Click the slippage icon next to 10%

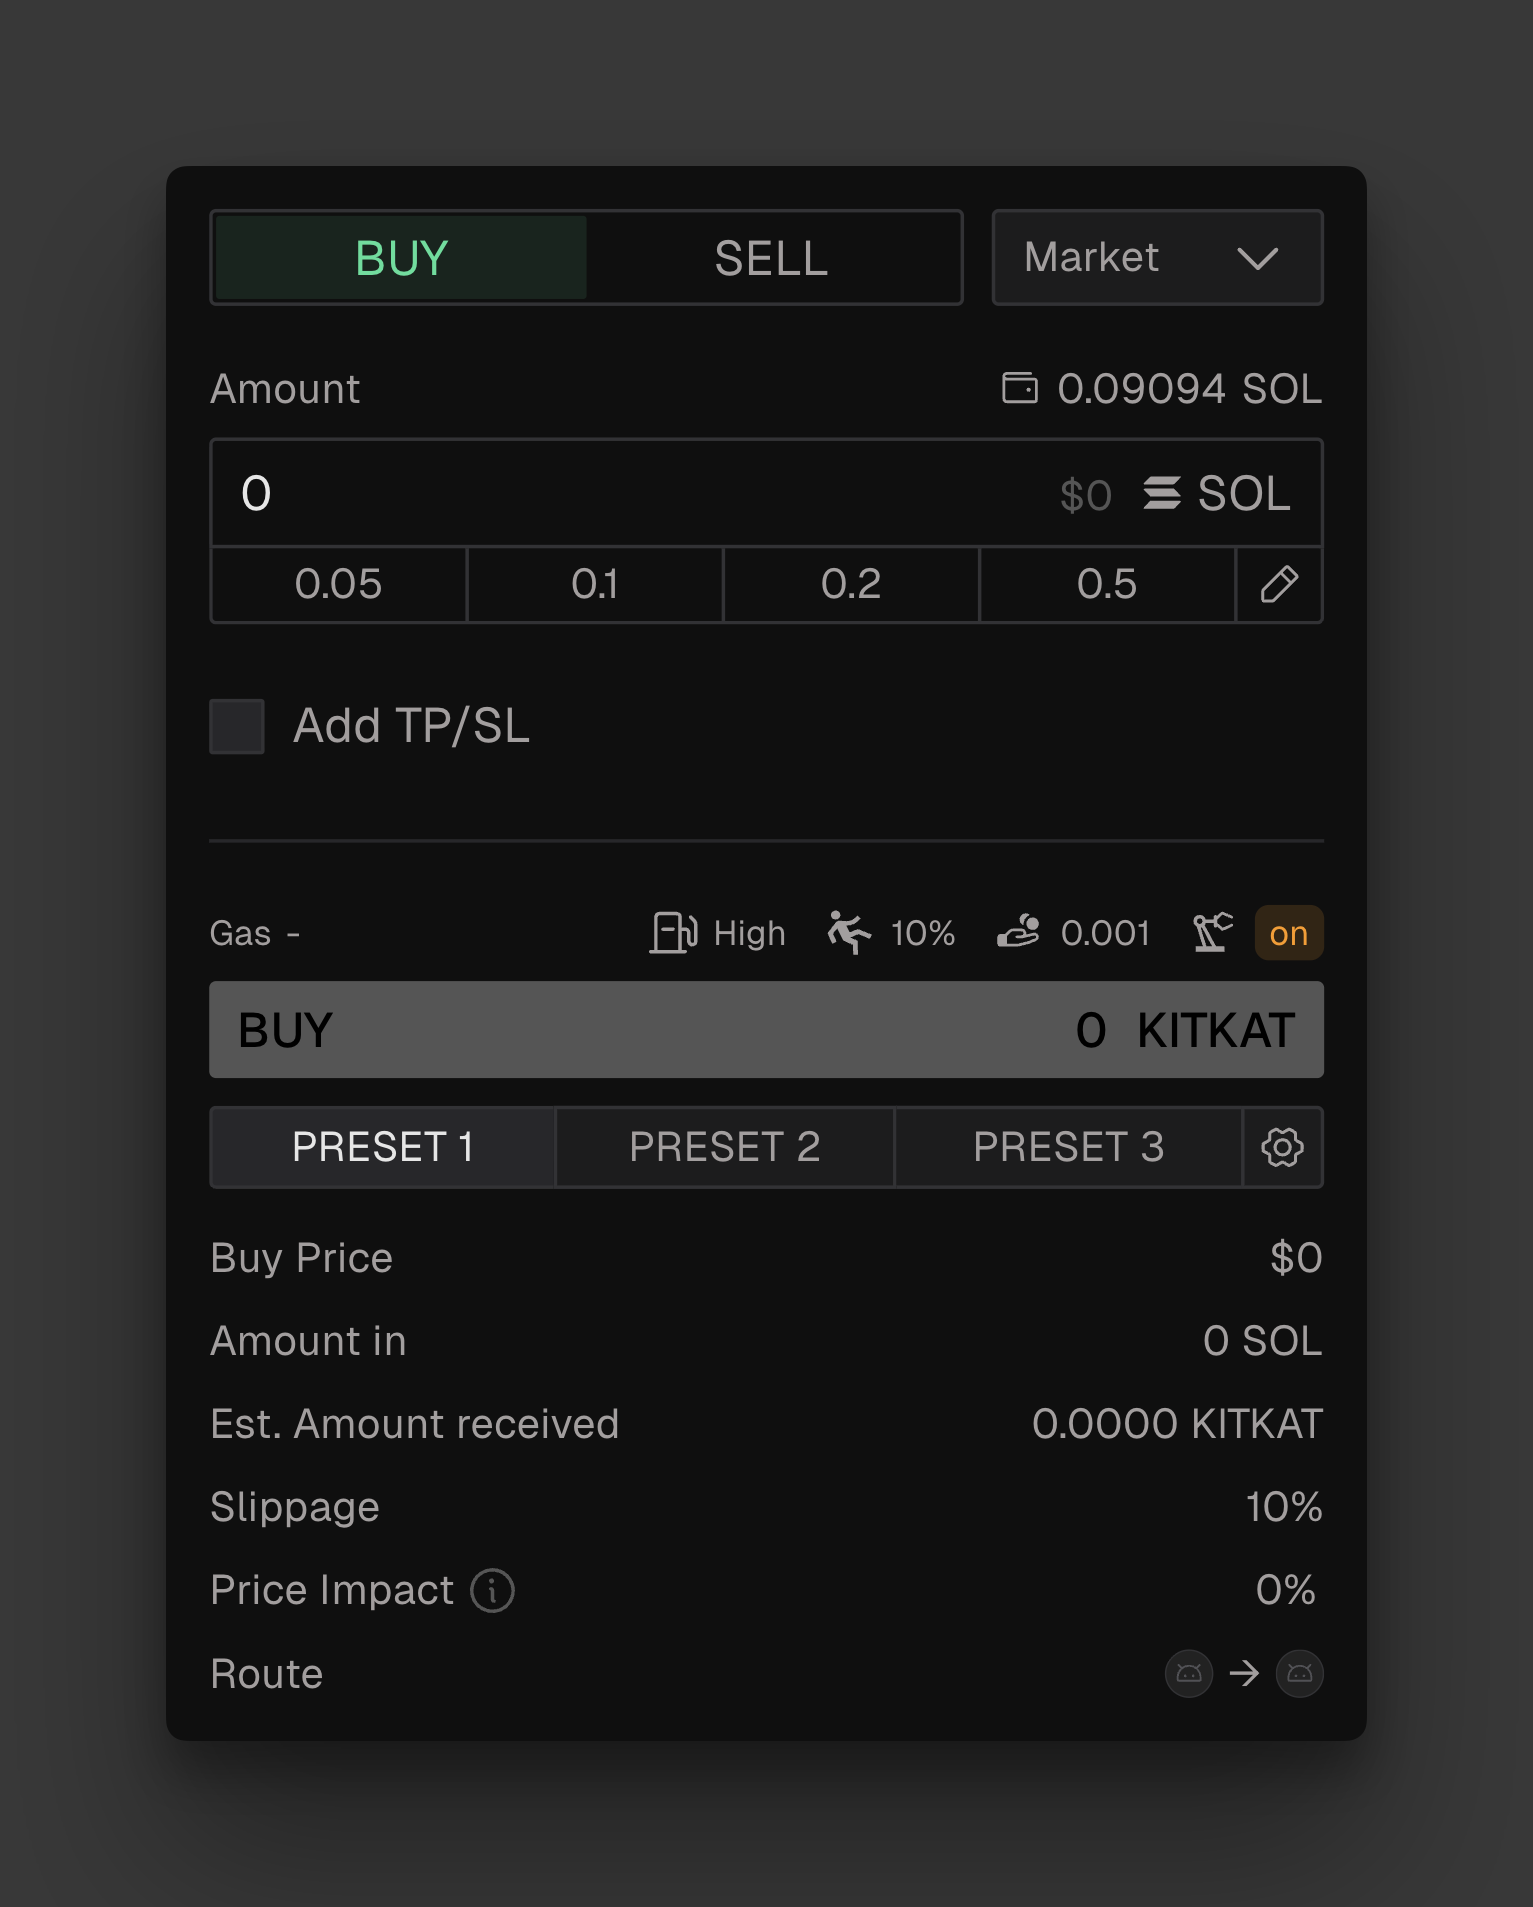[x=848, y=933]
